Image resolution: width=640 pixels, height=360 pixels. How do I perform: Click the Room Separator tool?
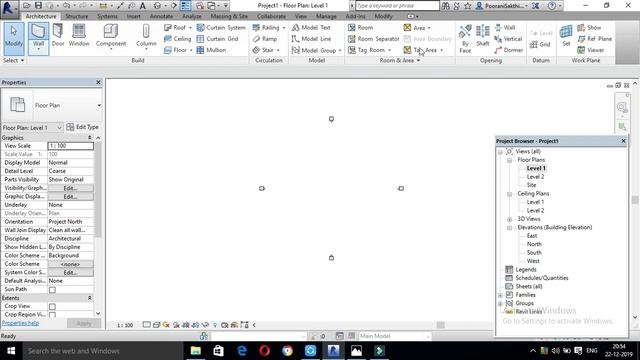pos(373,39)
